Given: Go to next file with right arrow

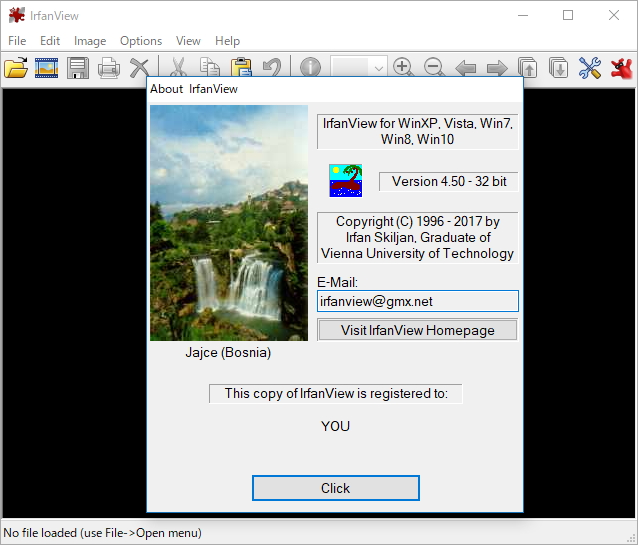Looking at the screenshot, I should 497,68.
